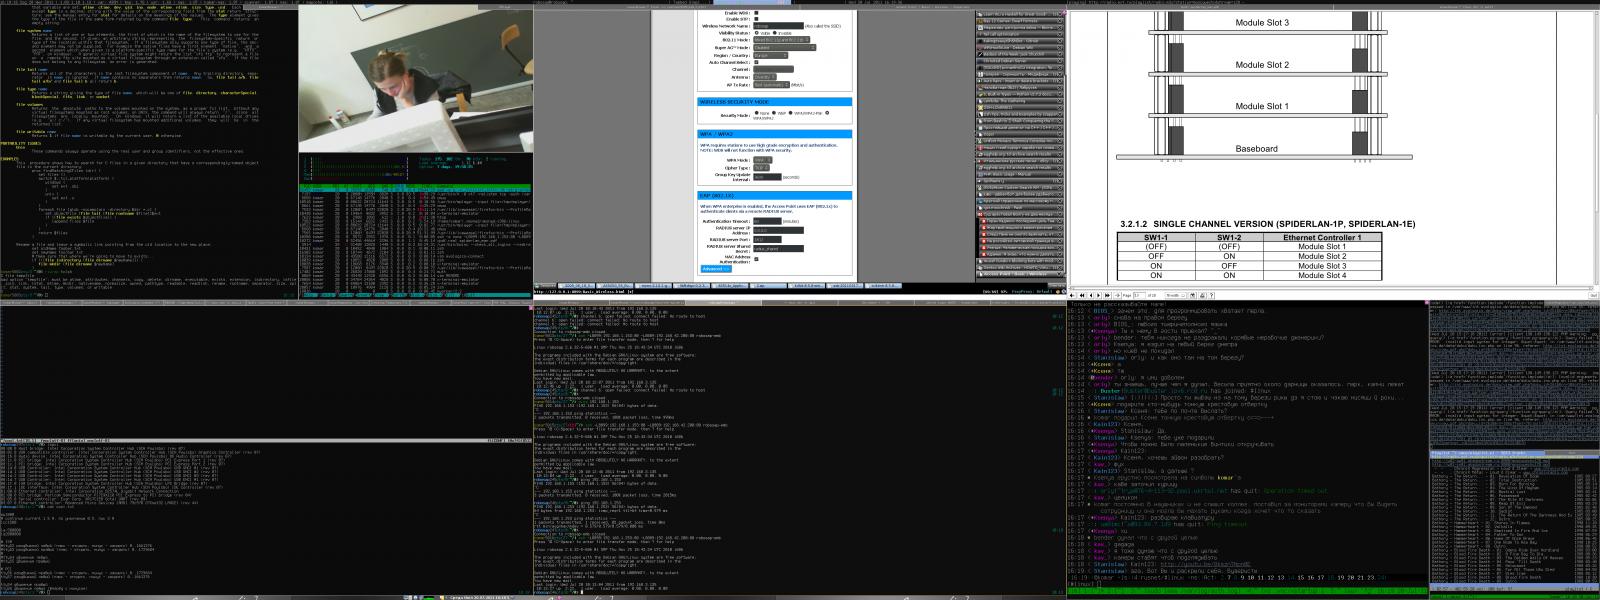Click the WIRELESS SECURITY MODE section header
This screenshot has height=600, width=1600.
(775, 102)
